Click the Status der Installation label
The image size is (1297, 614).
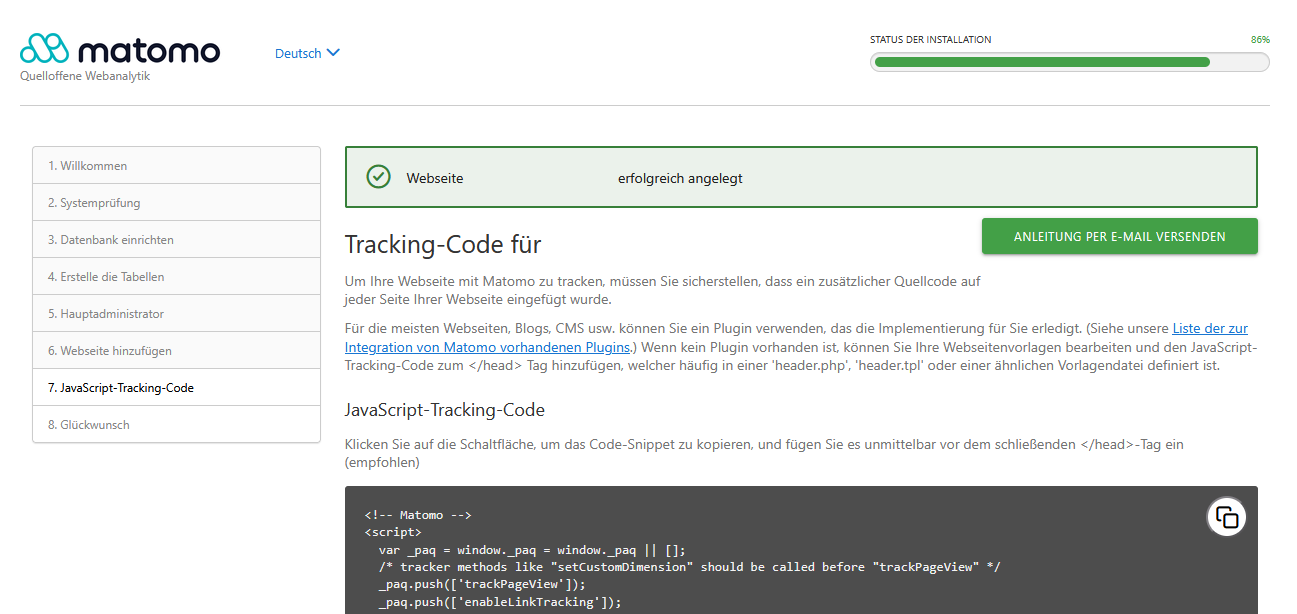(930, 40)
